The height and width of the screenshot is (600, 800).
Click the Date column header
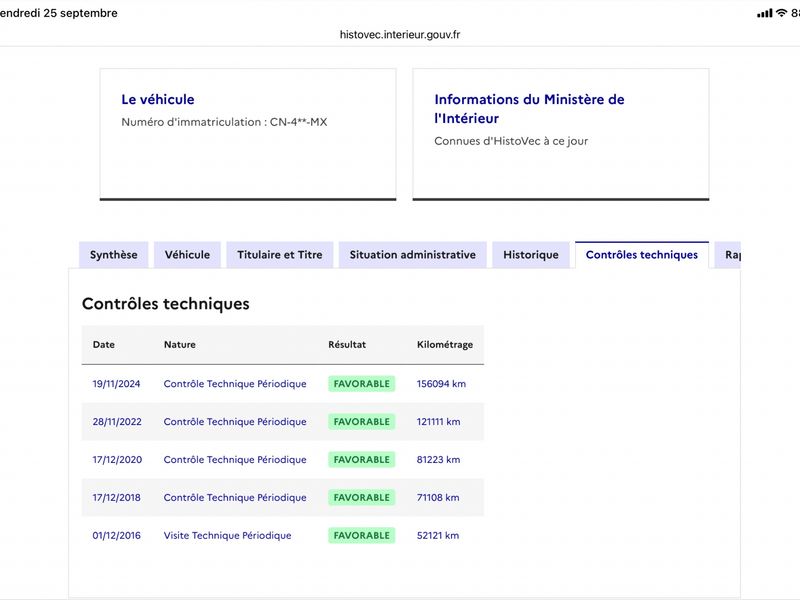click(x=104, y=344)
